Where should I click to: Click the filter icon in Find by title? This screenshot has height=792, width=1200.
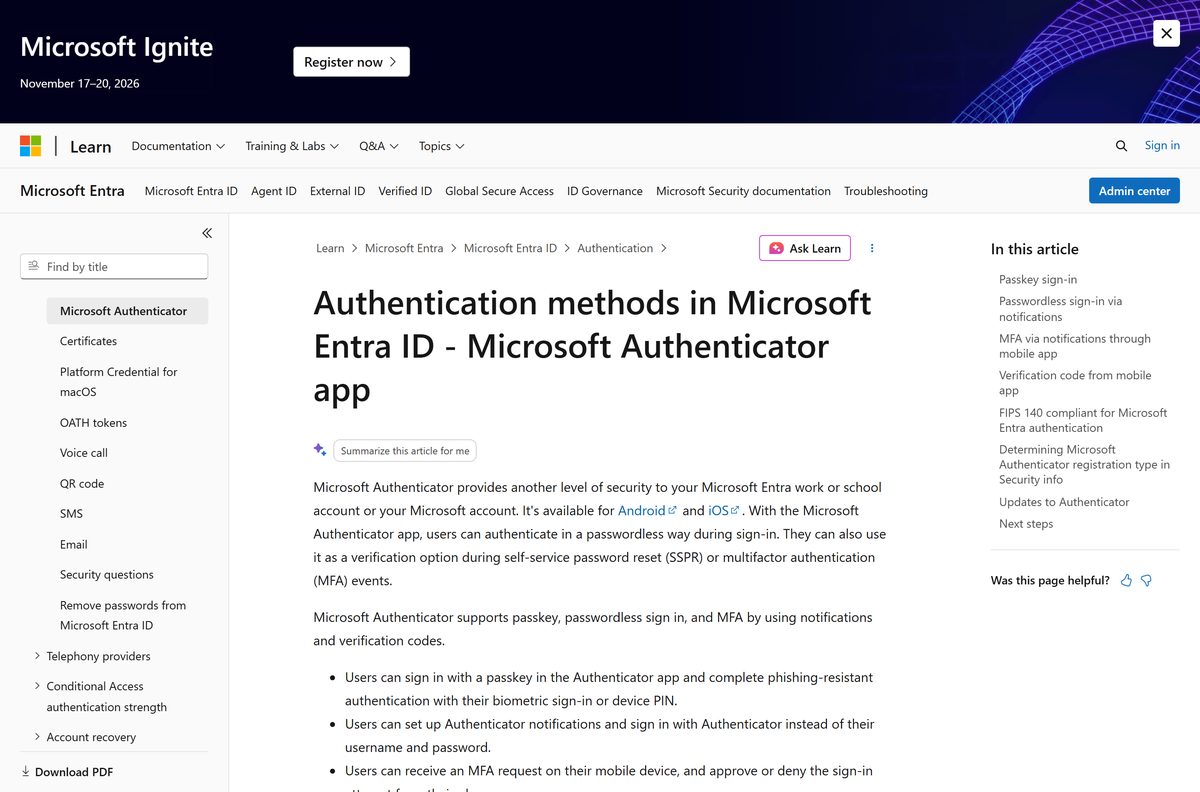point(35,266)
